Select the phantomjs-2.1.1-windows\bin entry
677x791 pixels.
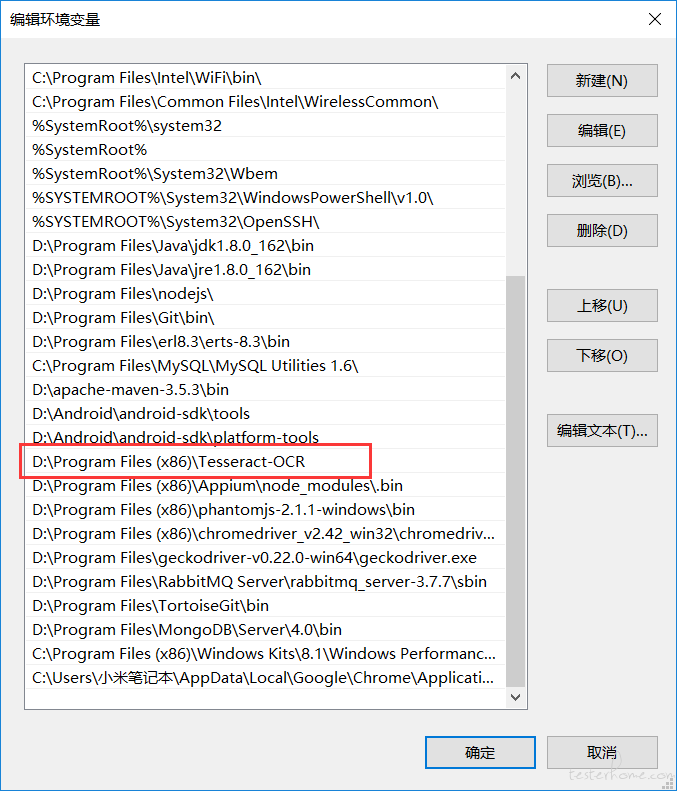pyautogui.click(x=265, y=510)
